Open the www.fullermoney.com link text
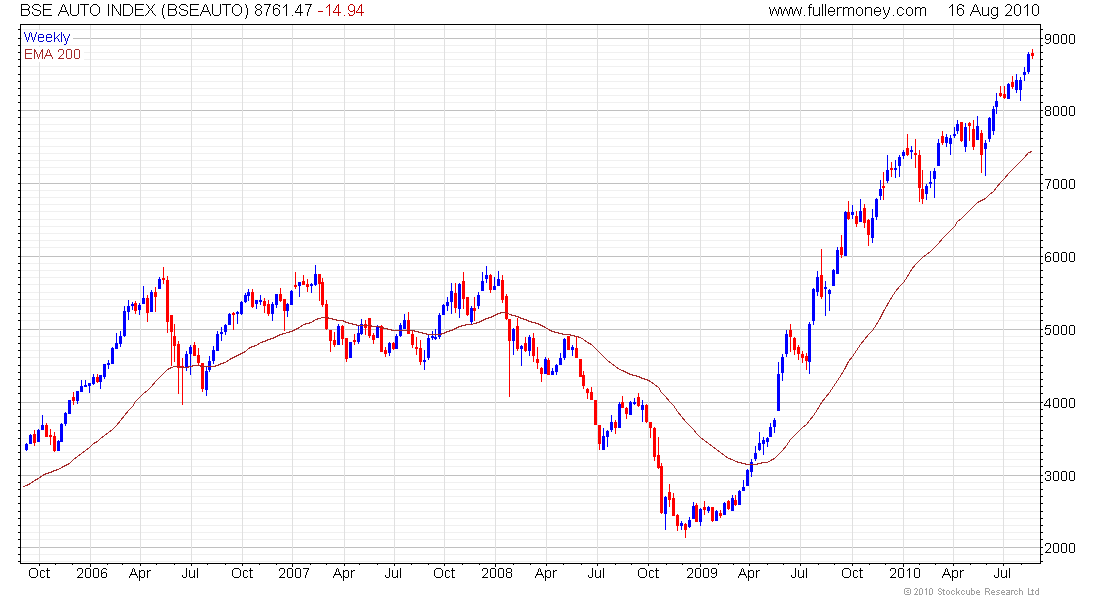The height and width of the screenshot is (600, 1100). pos(847,11)
